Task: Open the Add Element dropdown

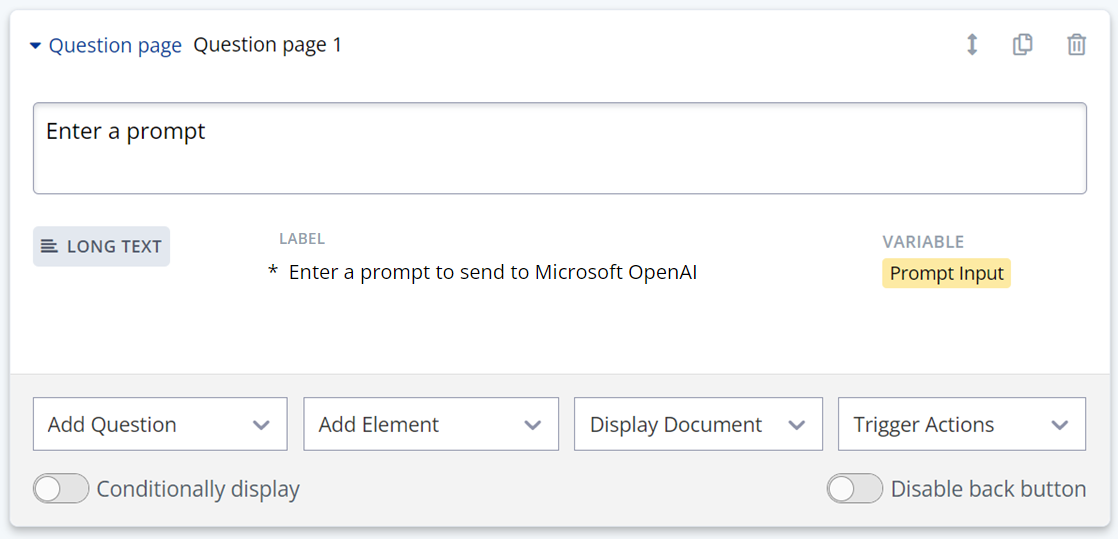Action: pyautogui.click(x=430, y=424)
